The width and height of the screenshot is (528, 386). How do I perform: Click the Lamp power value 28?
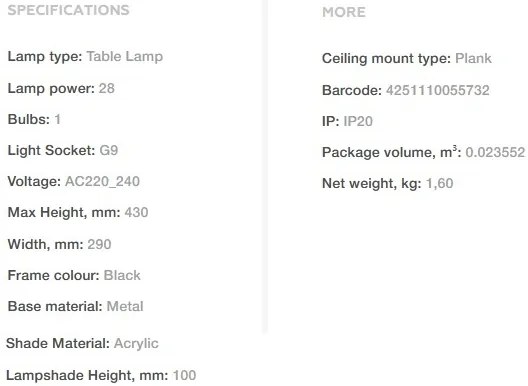click(107, 88)
